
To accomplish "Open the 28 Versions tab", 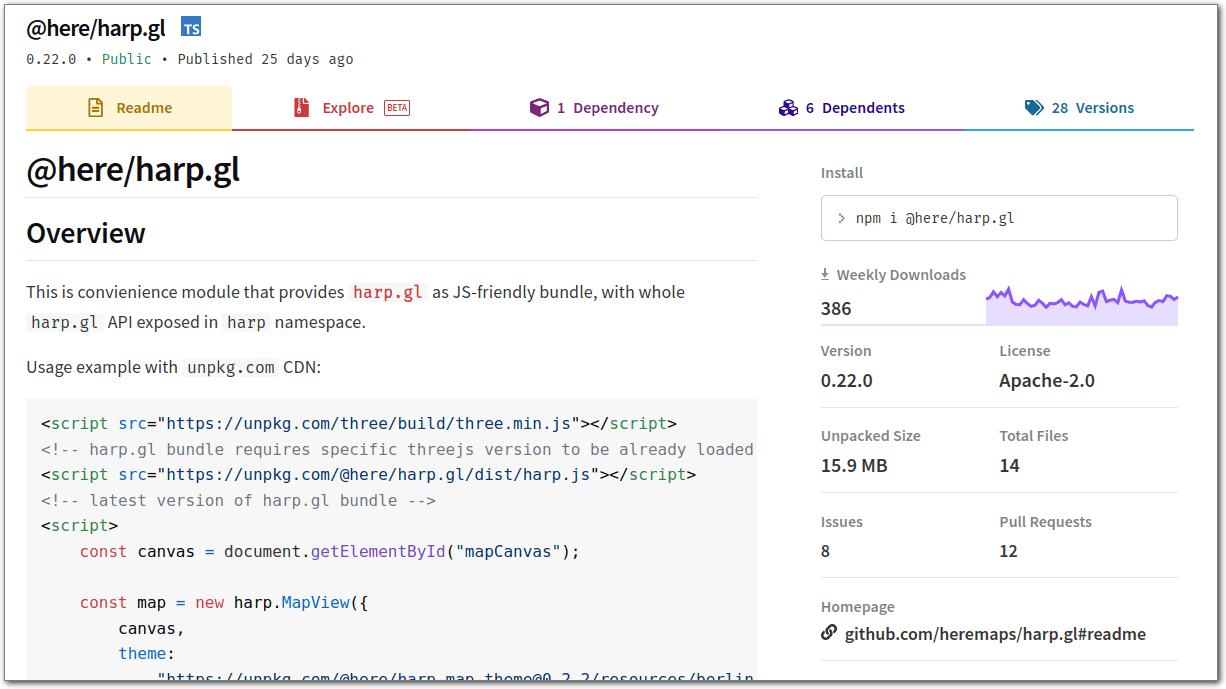I will (x=1080, y=108).
